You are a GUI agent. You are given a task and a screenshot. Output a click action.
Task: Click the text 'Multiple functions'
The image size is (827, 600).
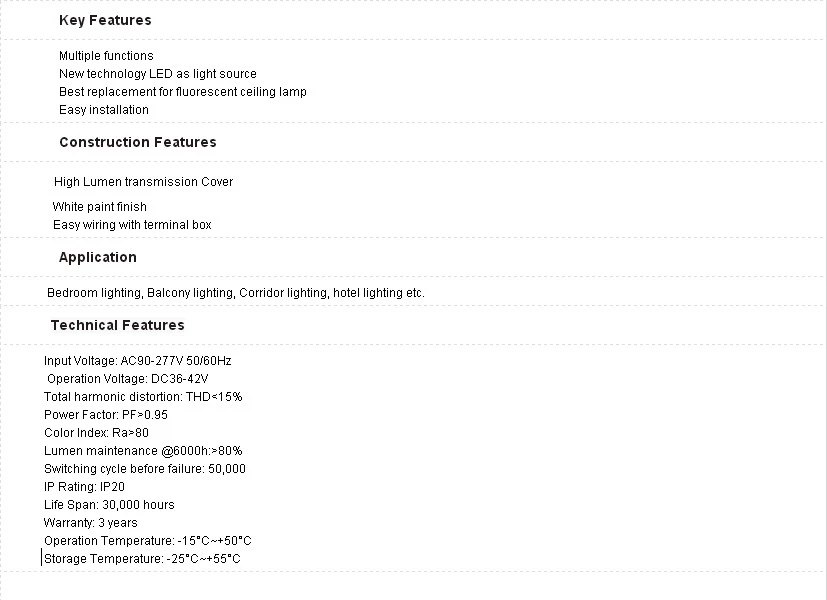coord(106,56)
